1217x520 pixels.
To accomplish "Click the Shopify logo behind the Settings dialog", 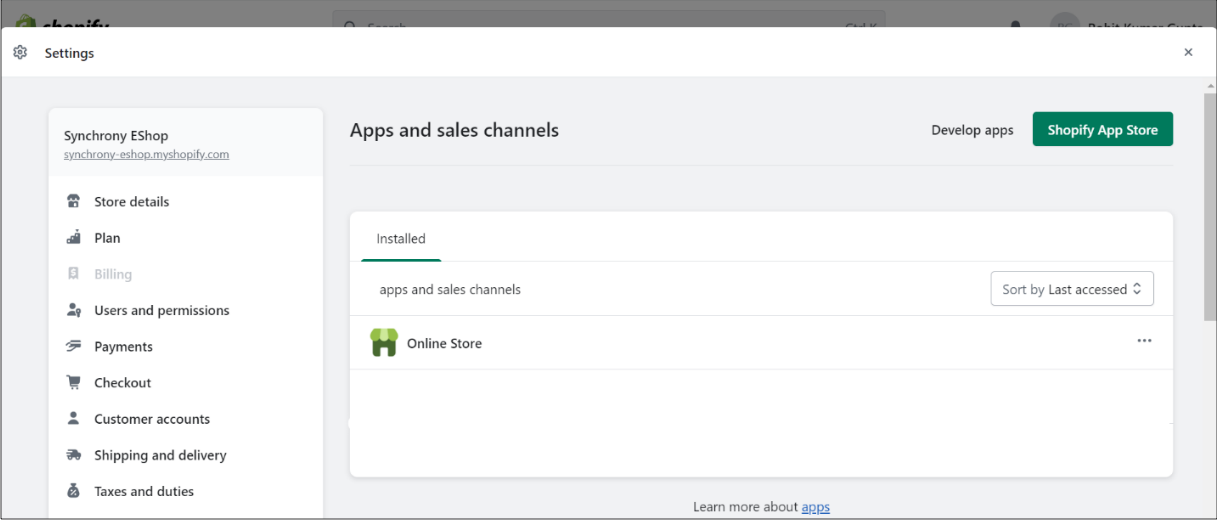I will pyautogui.click(x=62, y=20).
